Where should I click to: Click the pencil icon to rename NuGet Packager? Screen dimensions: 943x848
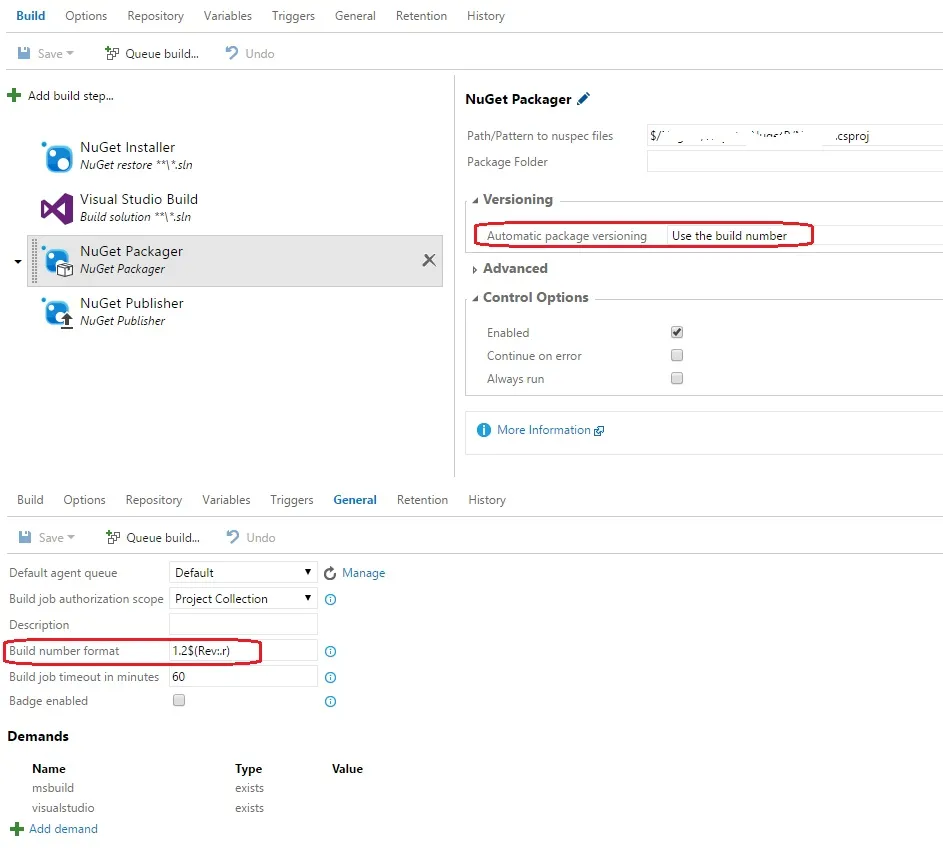(583, 99)
